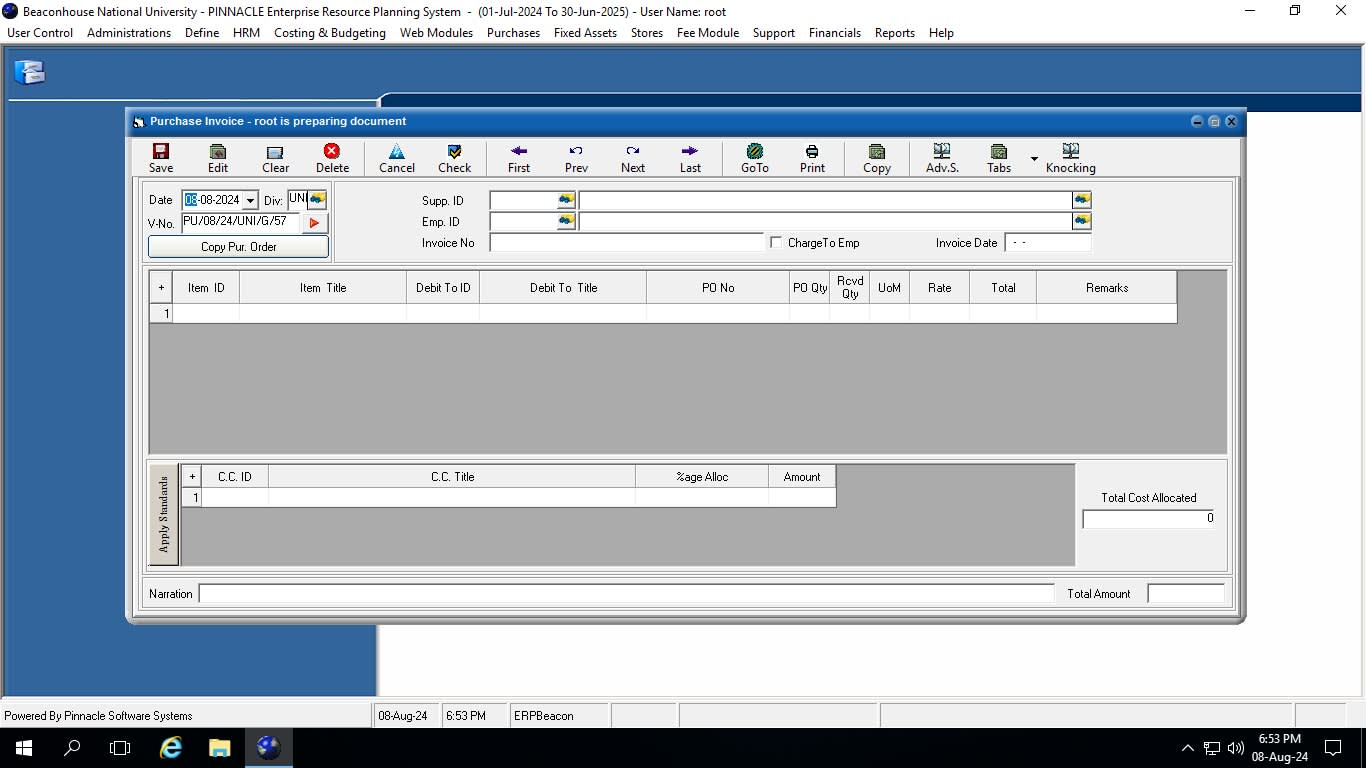
Task: Click into the Narration text field
Action: (x=626, y=594)
